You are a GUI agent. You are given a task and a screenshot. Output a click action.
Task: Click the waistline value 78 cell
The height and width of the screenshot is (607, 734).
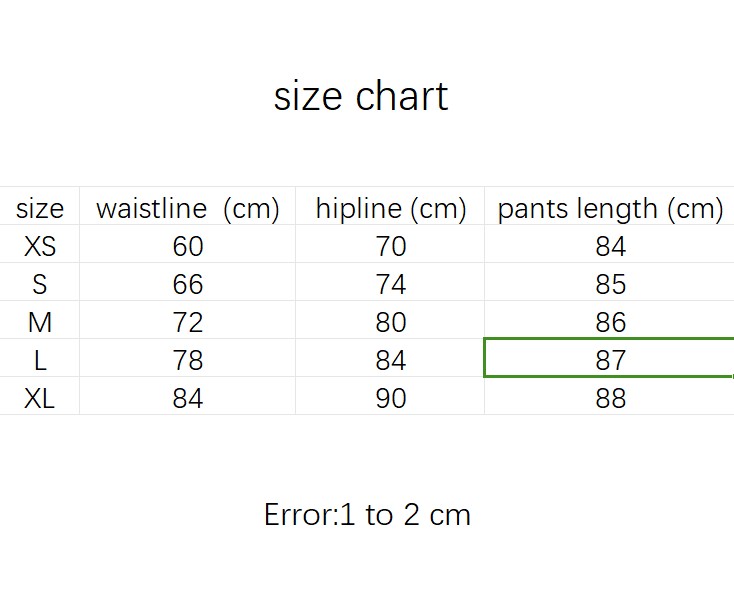pyautogui.click(x=187, y=360)
